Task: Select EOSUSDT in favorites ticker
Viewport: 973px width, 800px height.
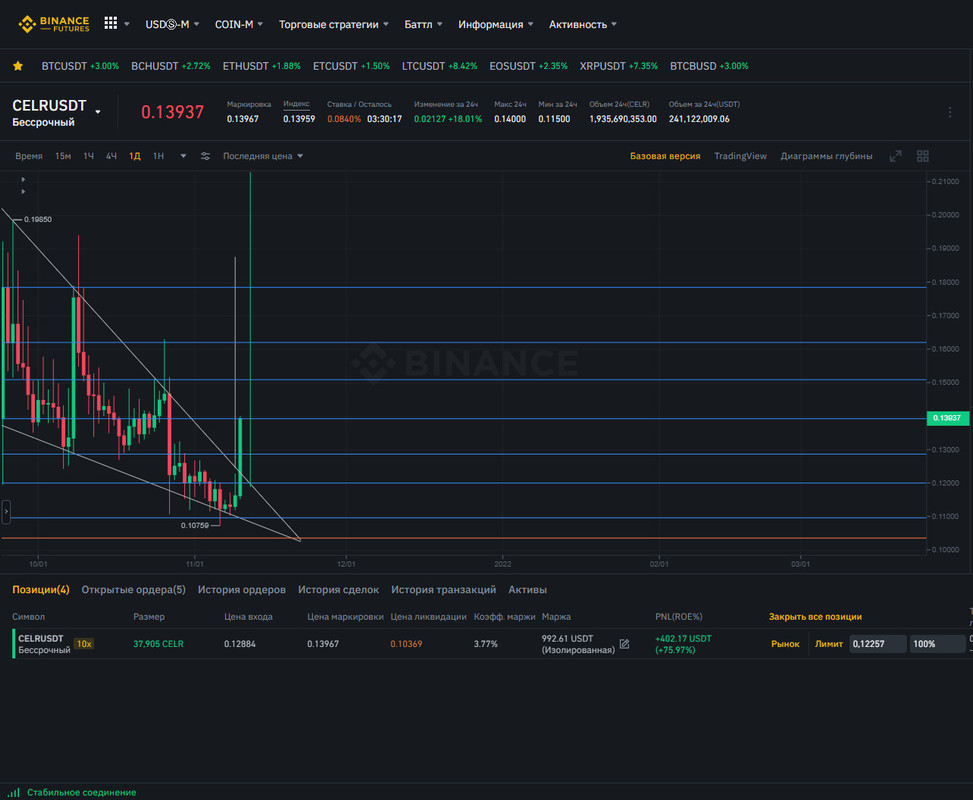Action: [528, 66]
